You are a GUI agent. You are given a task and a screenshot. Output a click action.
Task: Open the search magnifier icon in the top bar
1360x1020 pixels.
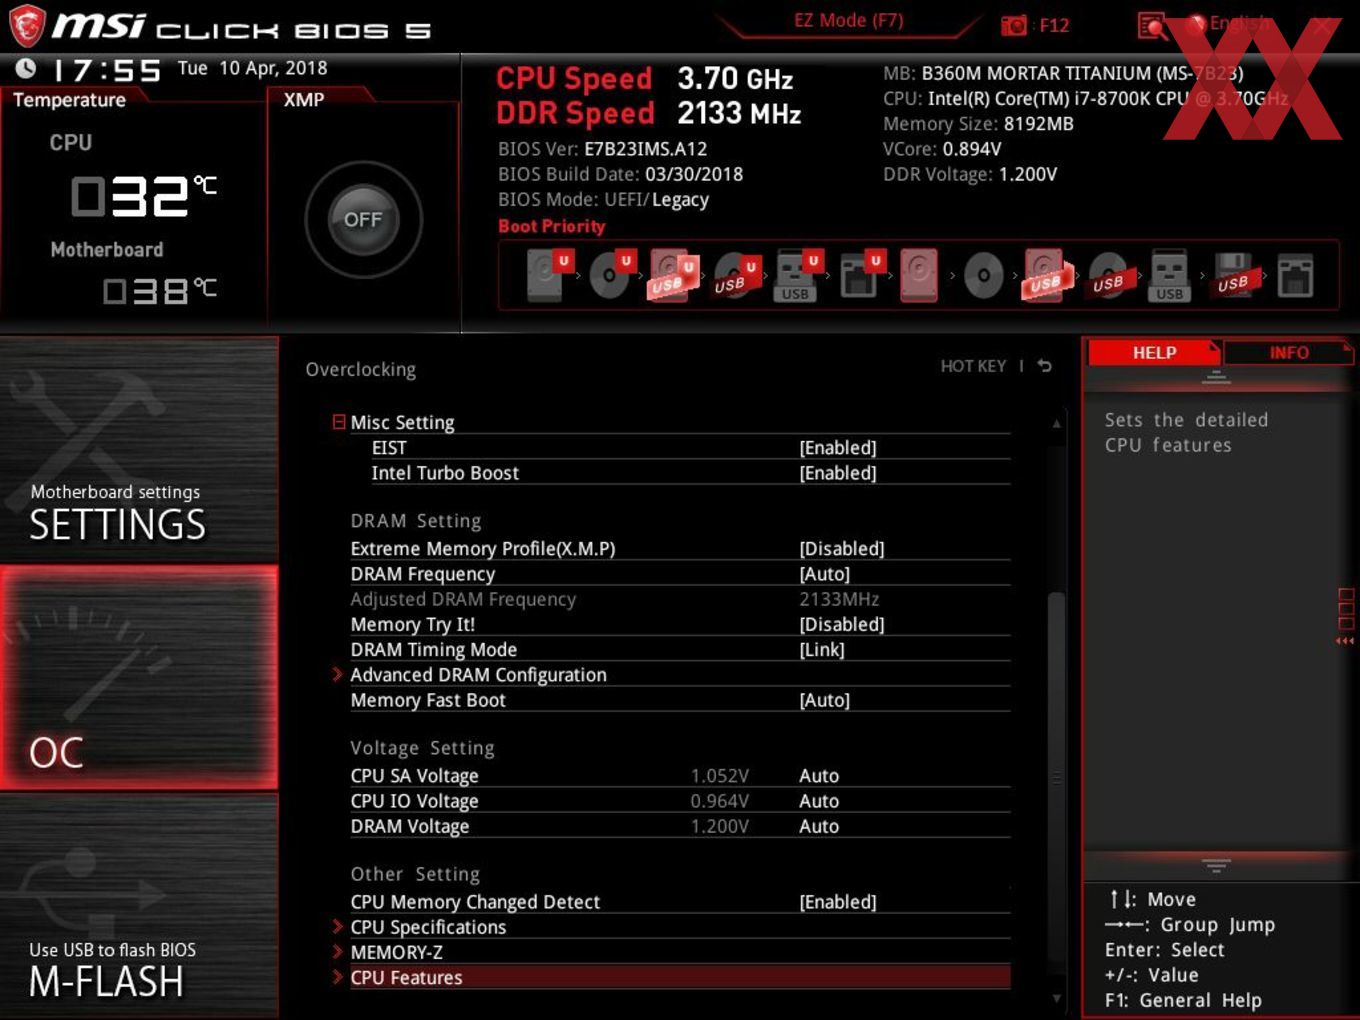(x=1152, y=25)
